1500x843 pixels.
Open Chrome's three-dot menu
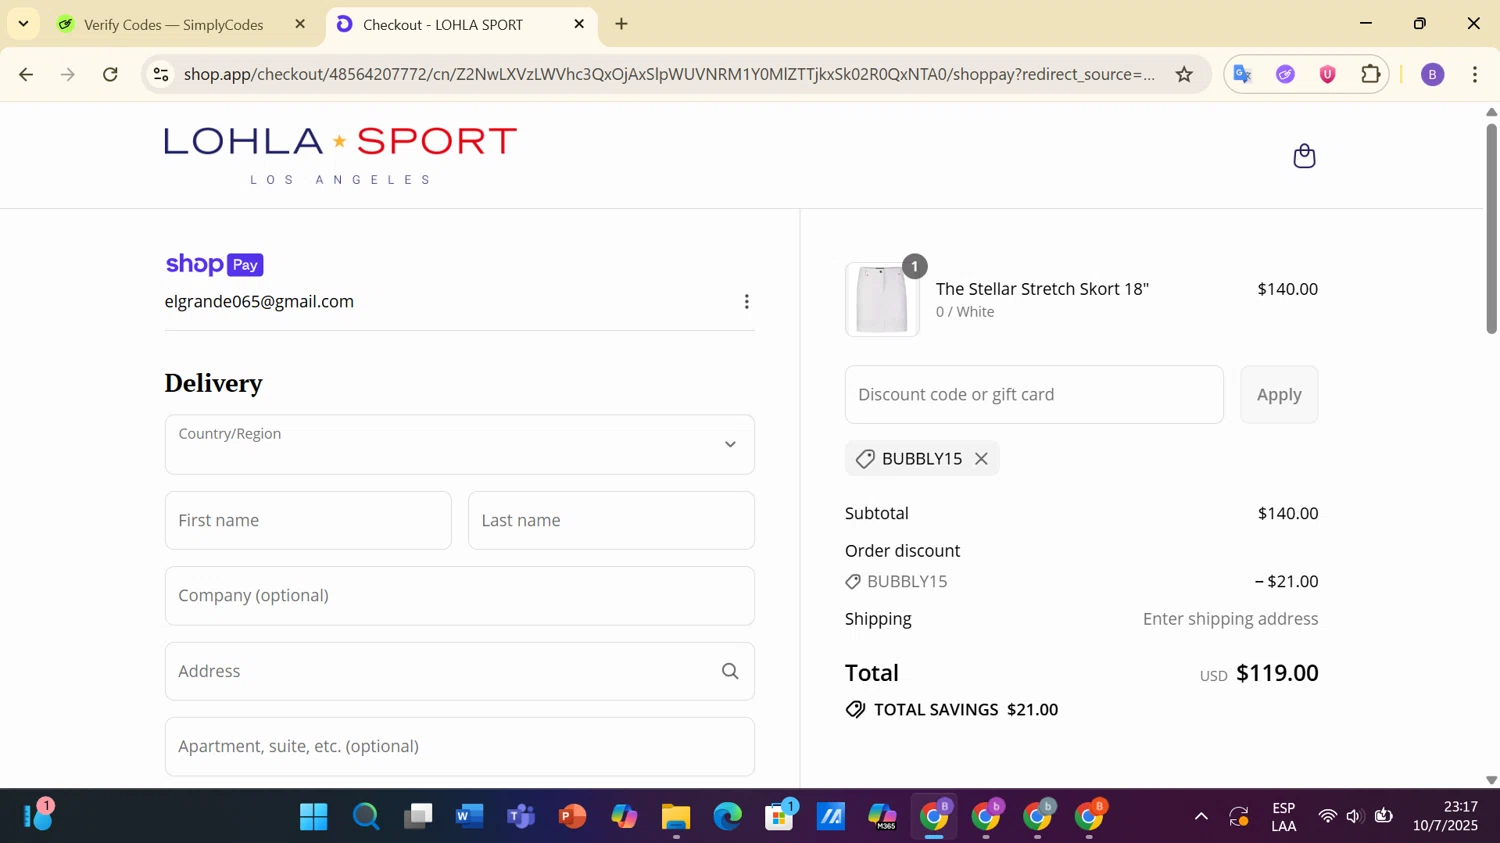click(x=1475, y=75)
